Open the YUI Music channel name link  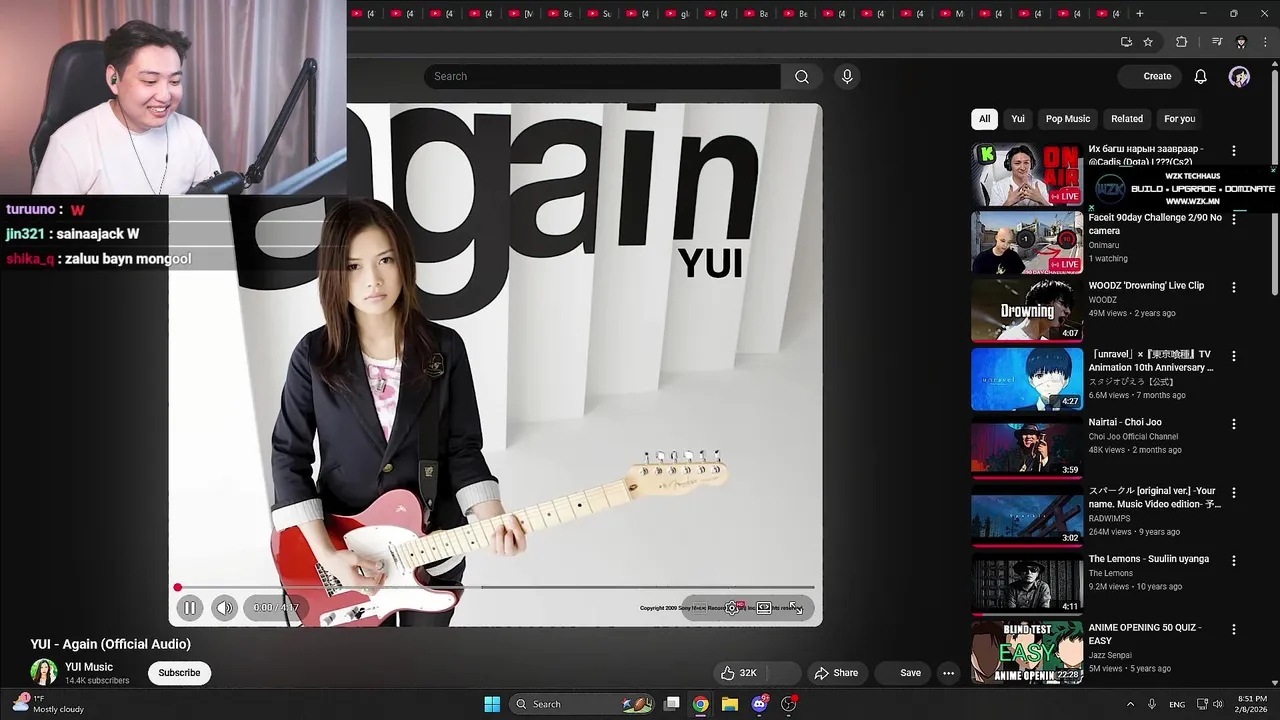[89, 667]
